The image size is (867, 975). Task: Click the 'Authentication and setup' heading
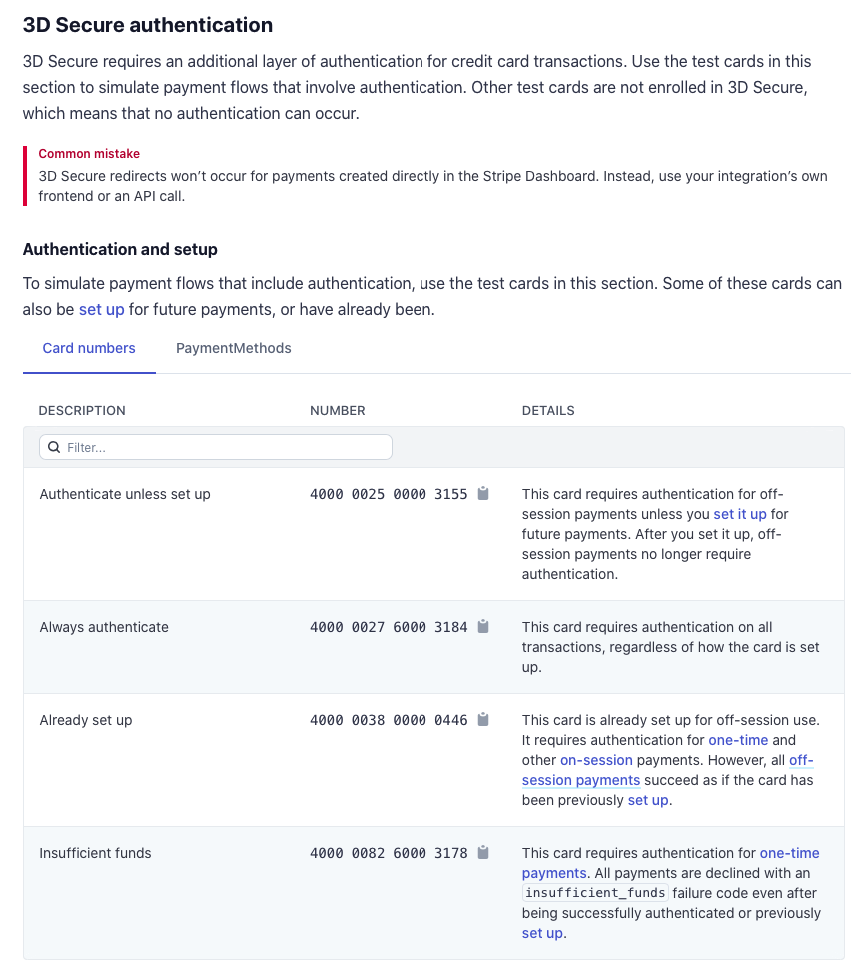click(120, 249)
